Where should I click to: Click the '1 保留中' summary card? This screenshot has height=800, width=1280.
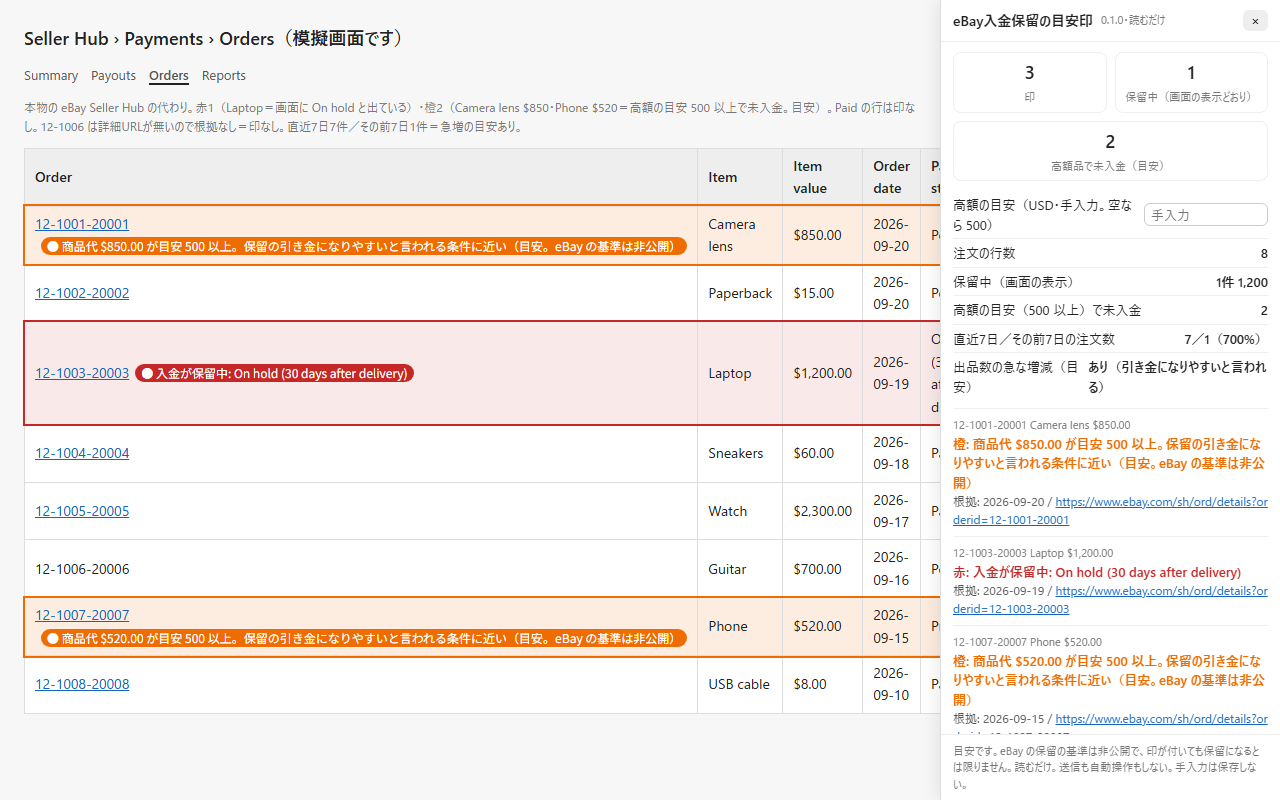pos(1191,82)
